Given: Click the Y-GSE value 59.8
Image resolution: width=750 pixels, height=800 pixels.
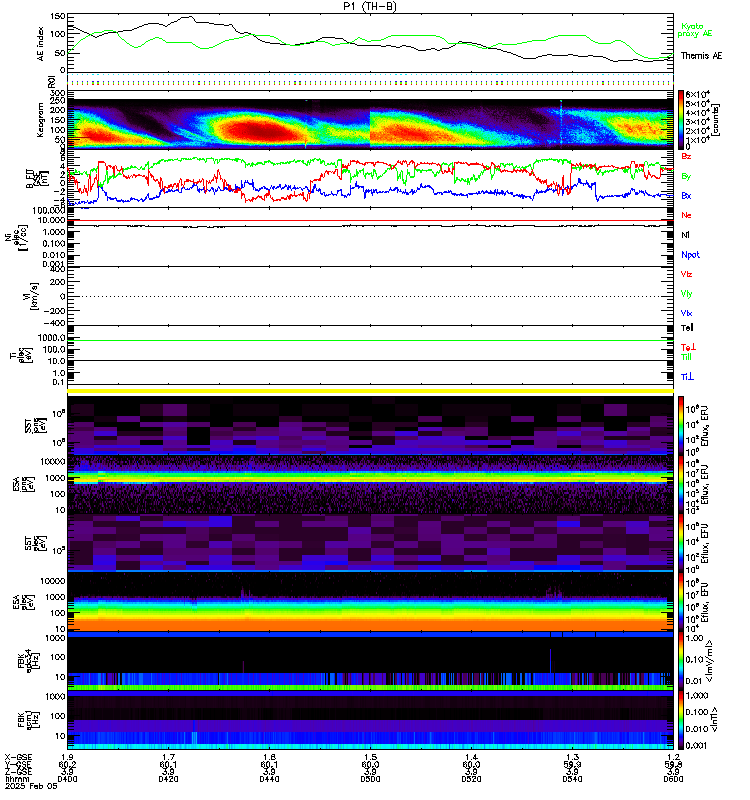Looking at the screenshot, I should (673, 765).
